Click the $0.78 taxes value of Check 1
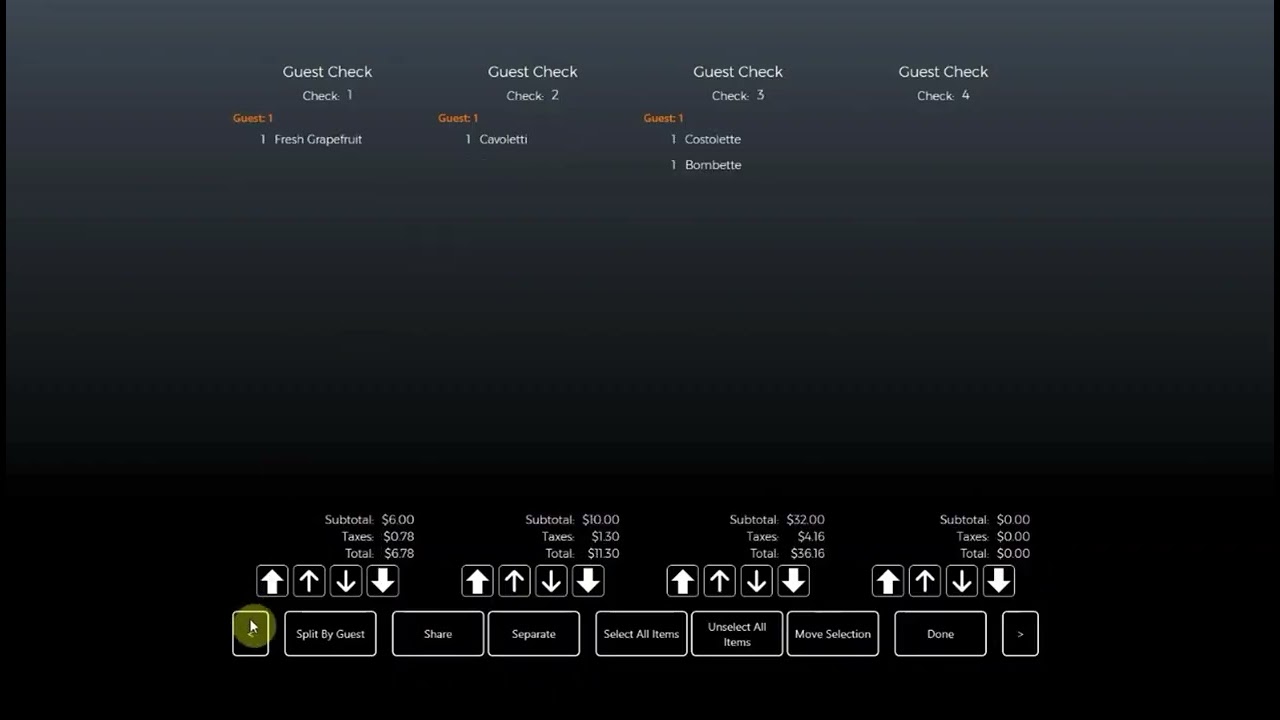The width and height of the screenshot is (1280, 720). tap(398, 537)
